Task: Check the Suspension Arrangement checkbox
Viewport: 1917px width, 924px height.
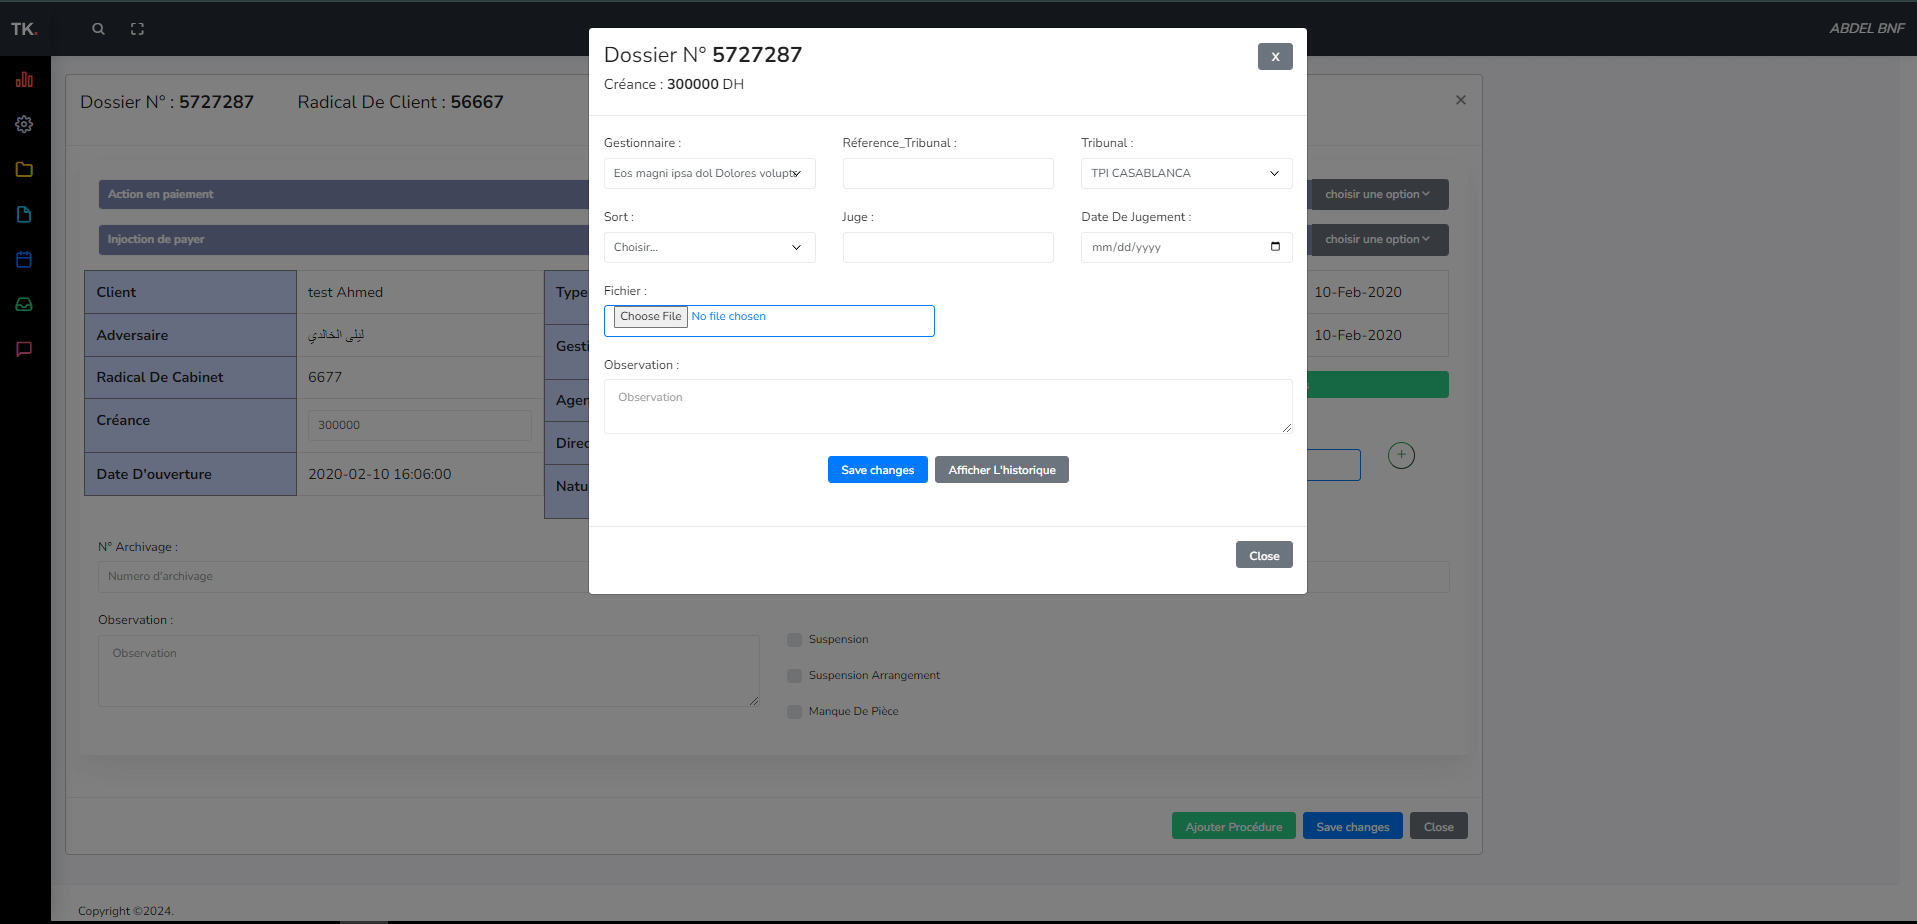Action: 794,675
